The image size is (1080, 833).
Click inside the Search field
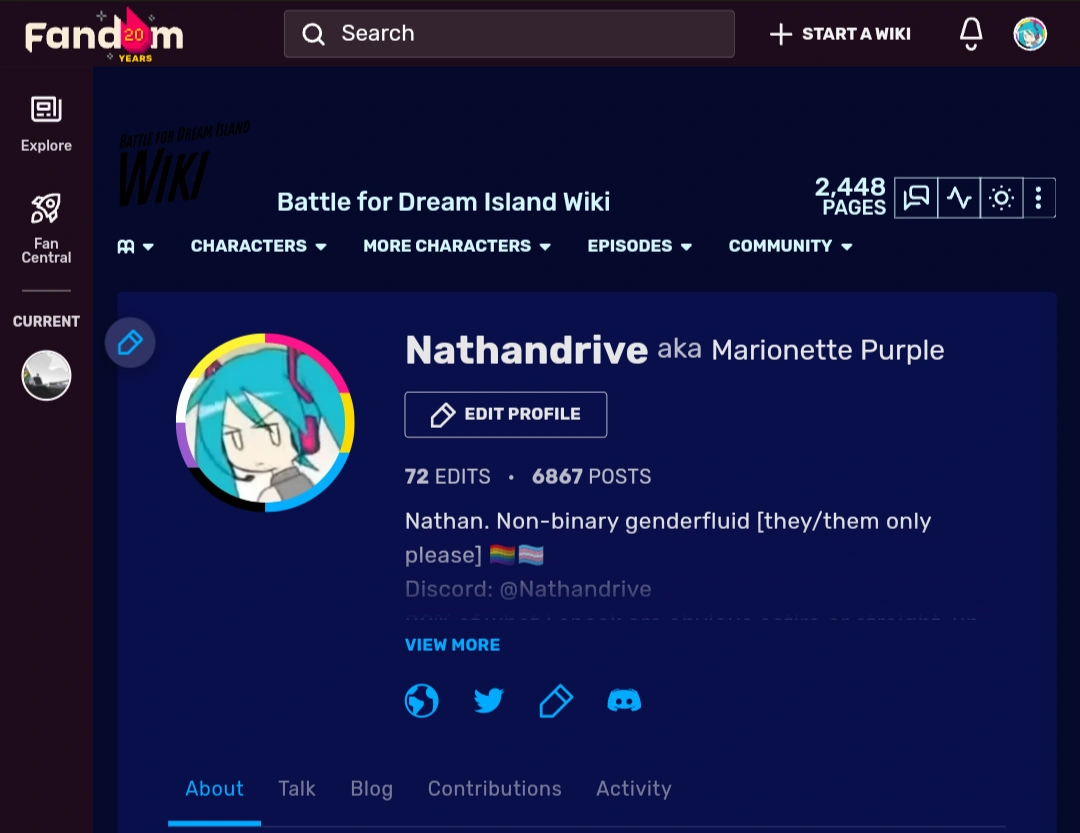[x=510, y=33]
